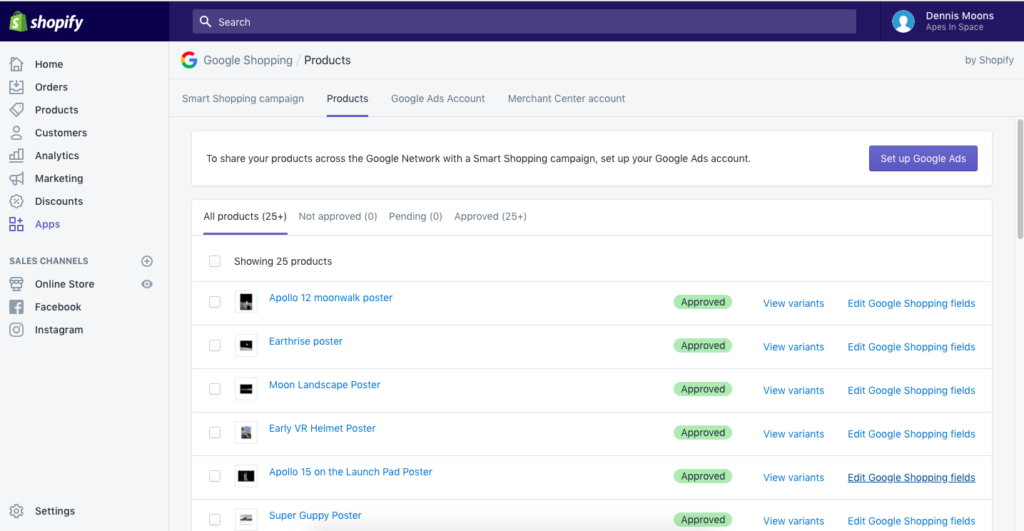Click the Discounts percent icon
This screenshot has height=531, width=1024.
(16, 201)
